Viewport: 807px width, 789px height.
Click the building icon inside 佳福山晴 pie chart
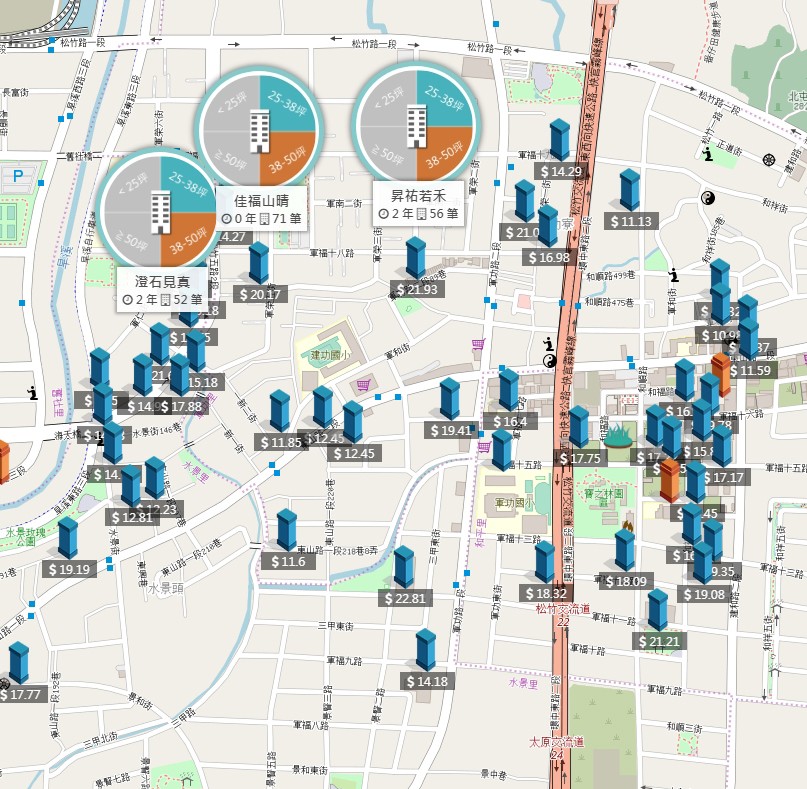pyautogui.click(x=259, y=131)
